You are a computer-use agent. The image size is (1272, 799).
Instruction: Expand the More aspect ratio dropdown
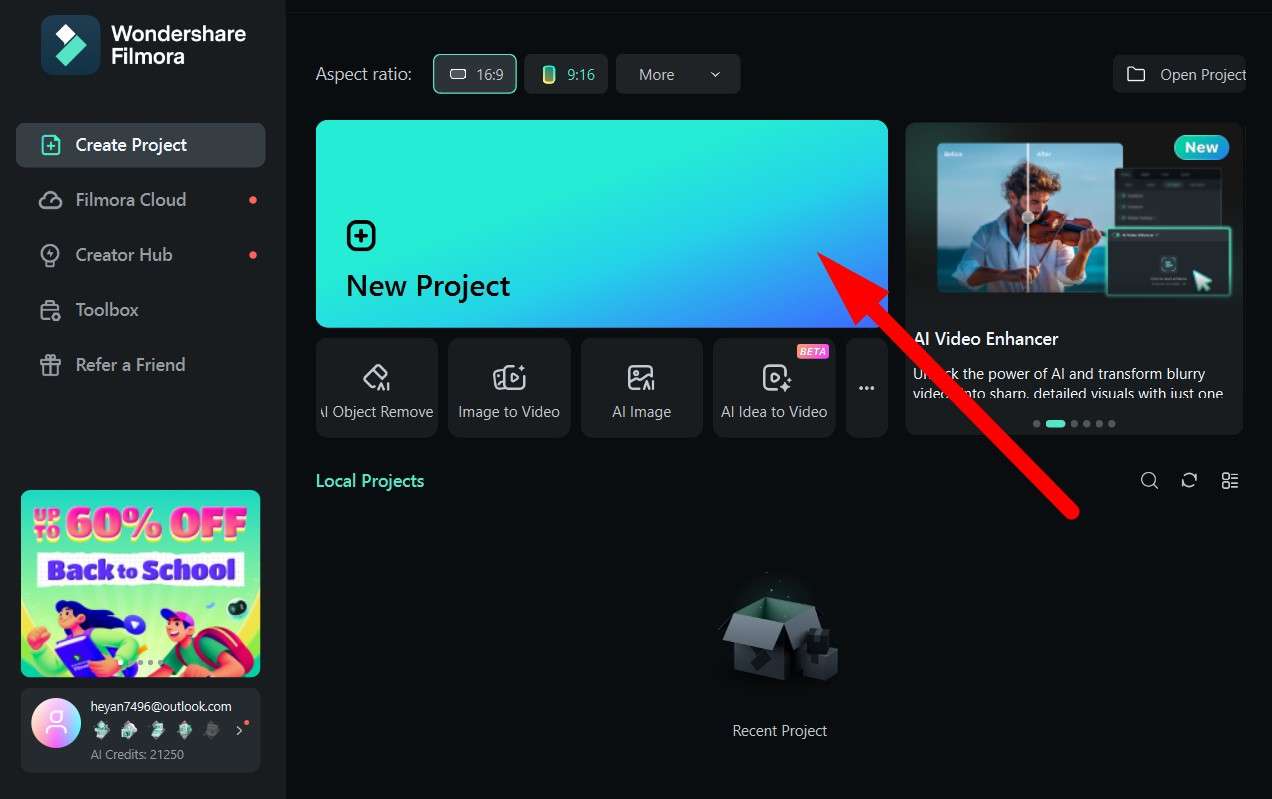point(678,74)
